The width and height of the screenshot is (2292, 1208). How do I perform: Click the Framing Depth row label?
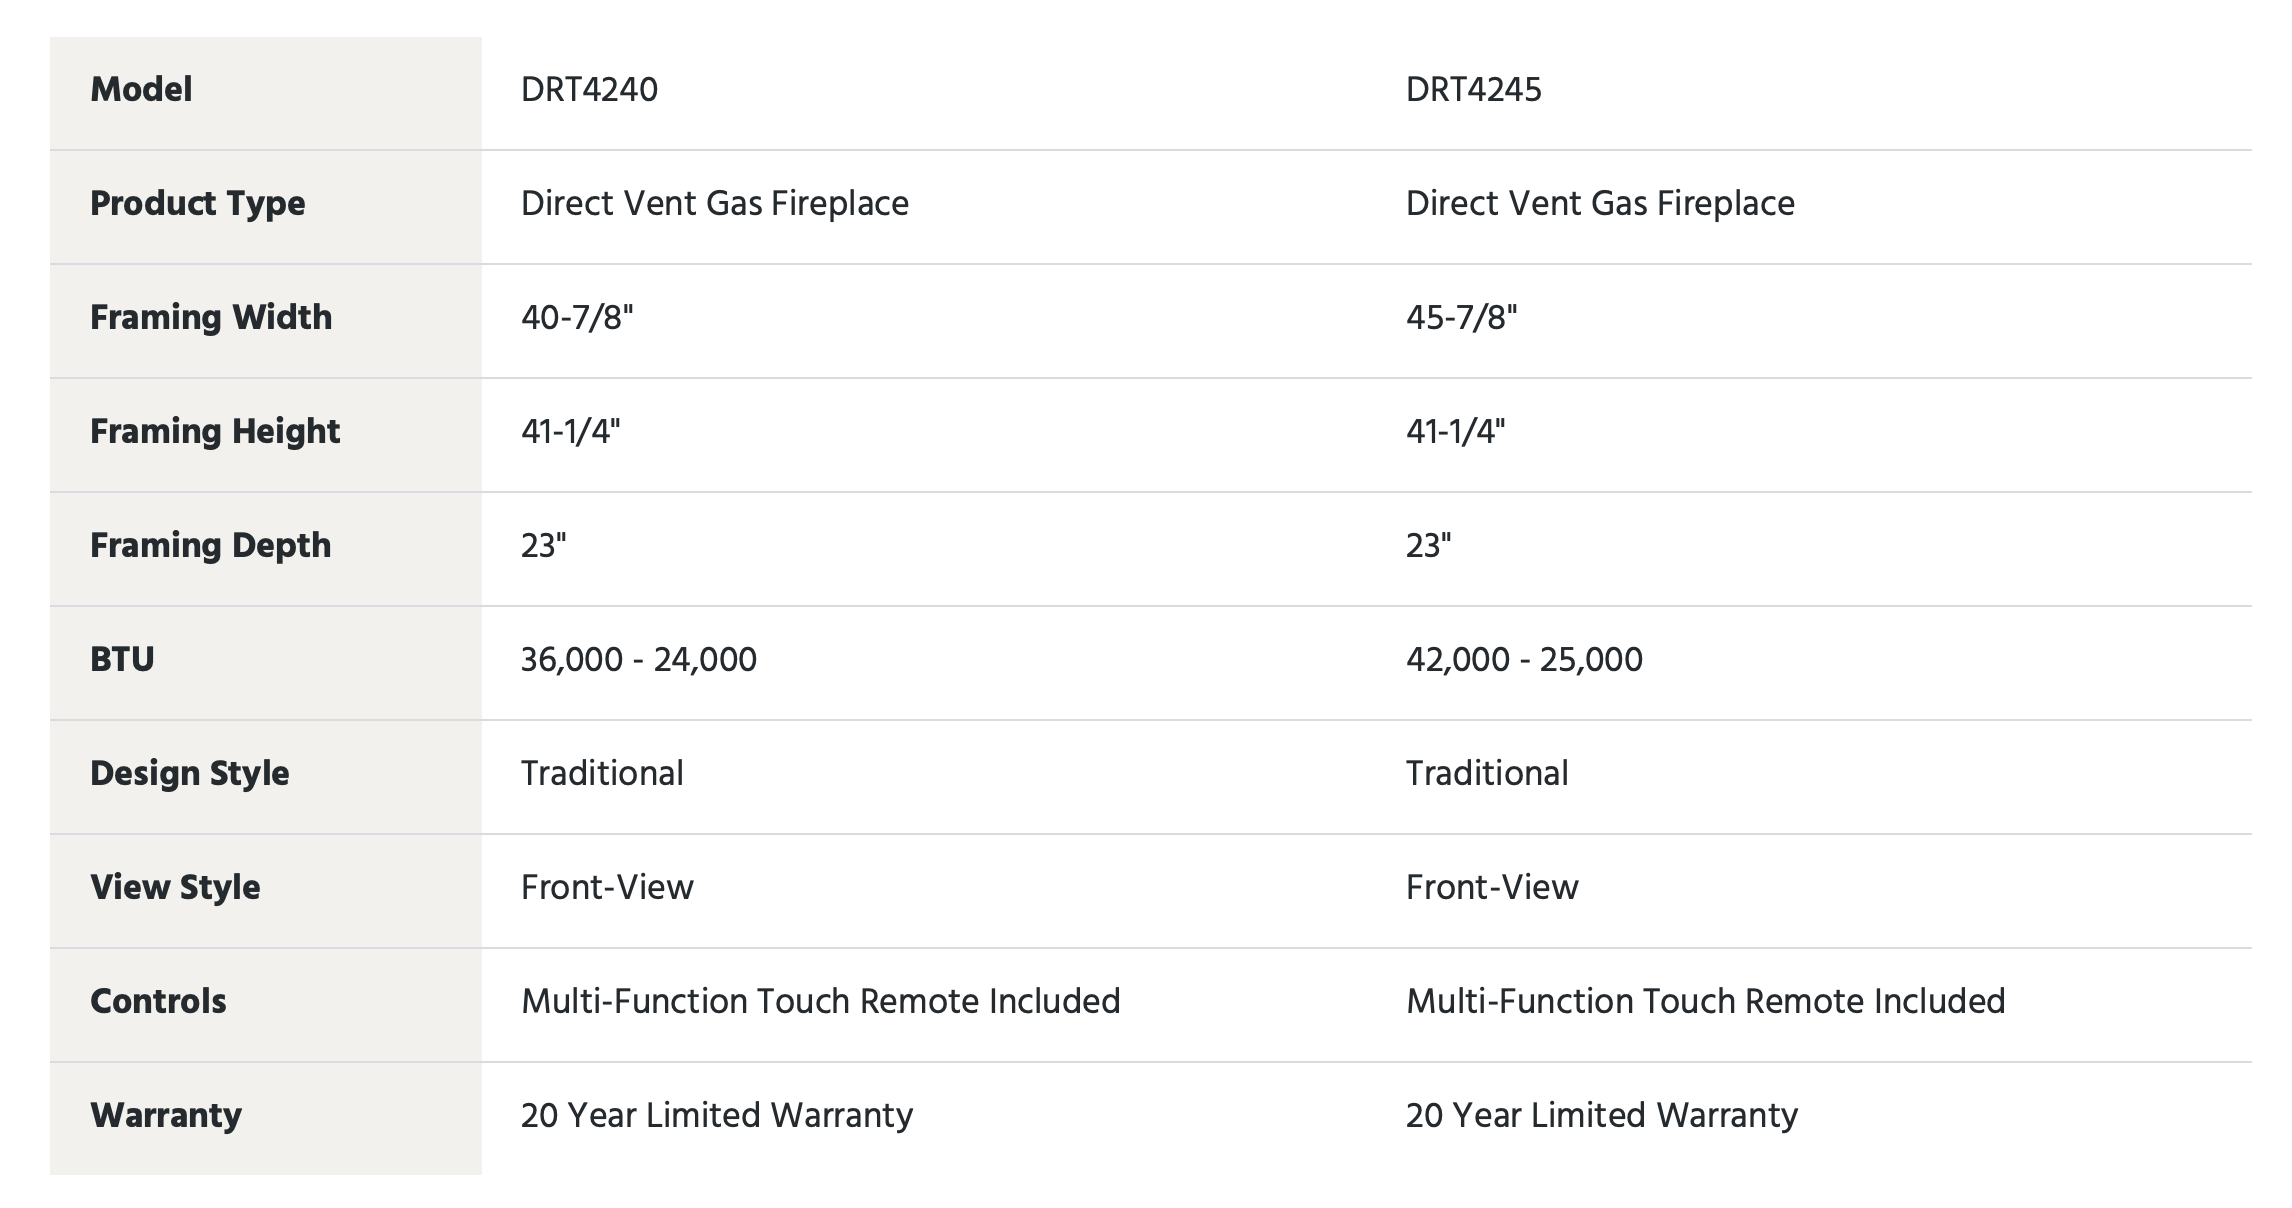point(210,546)
